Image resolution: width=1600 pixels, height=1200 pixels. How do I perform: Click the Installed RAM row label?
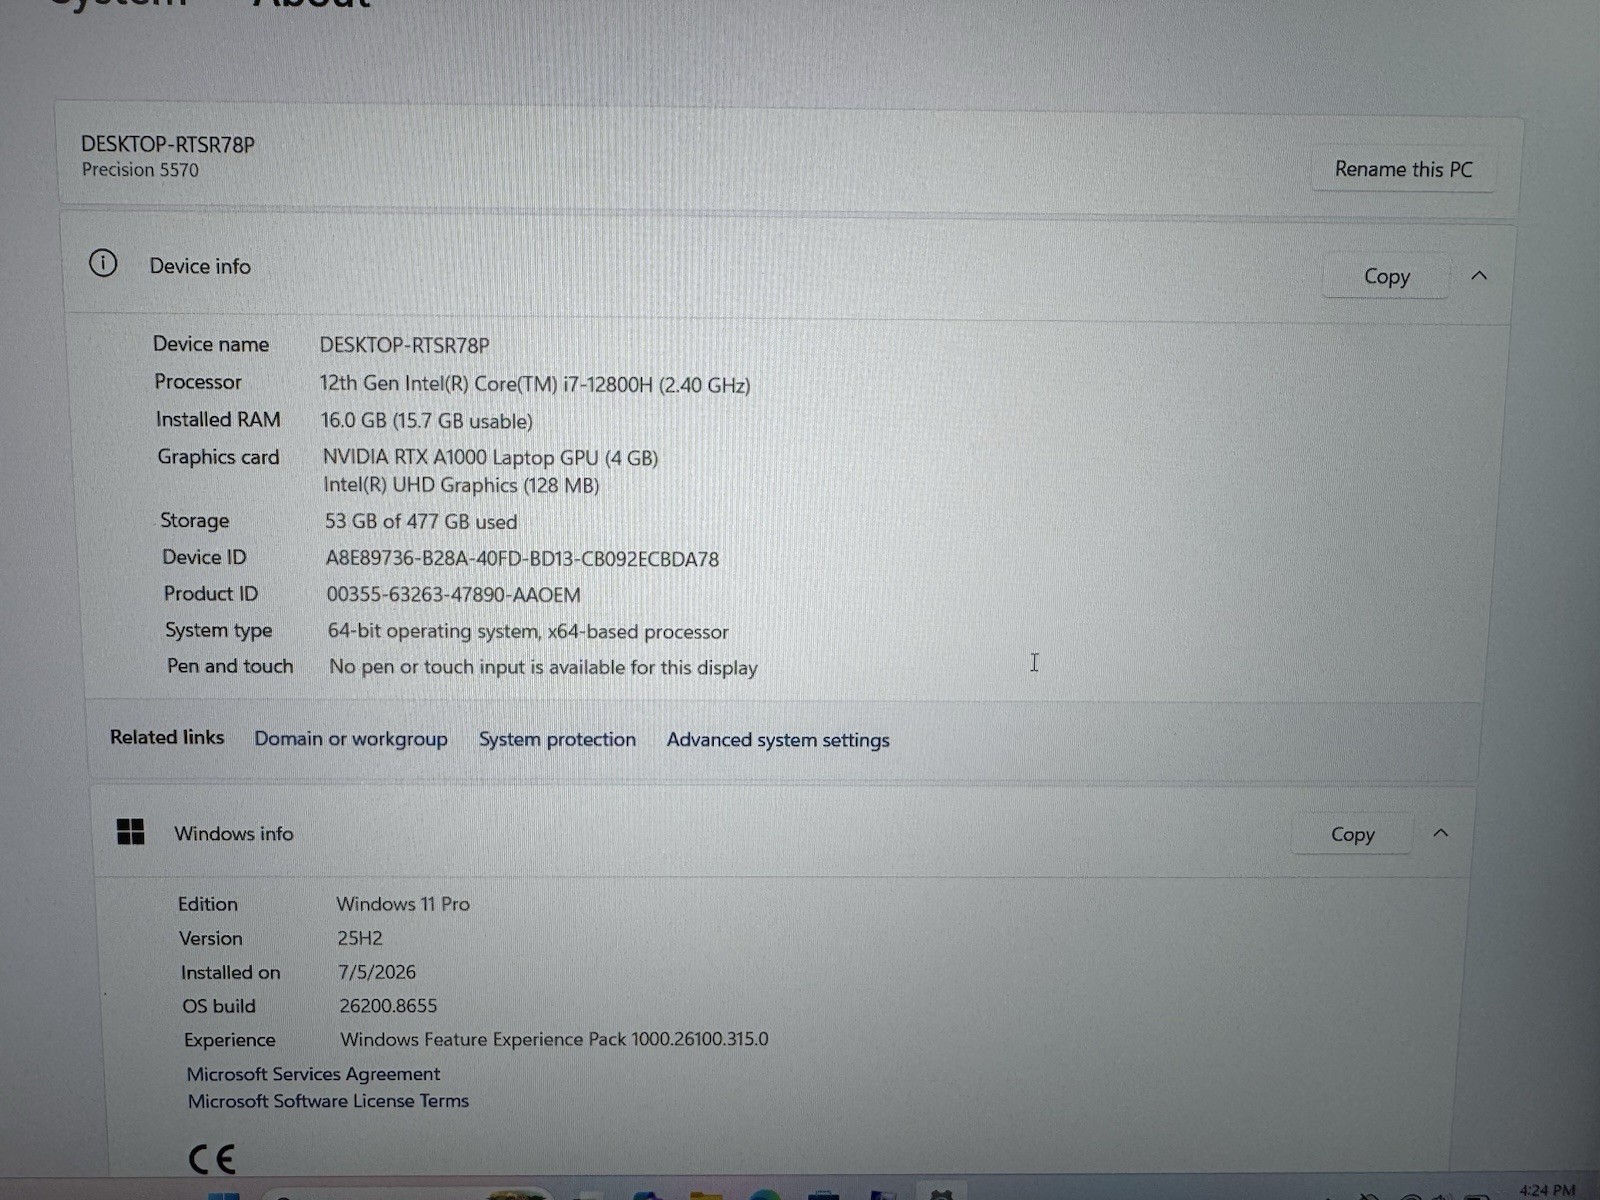[x=218, y=420]
